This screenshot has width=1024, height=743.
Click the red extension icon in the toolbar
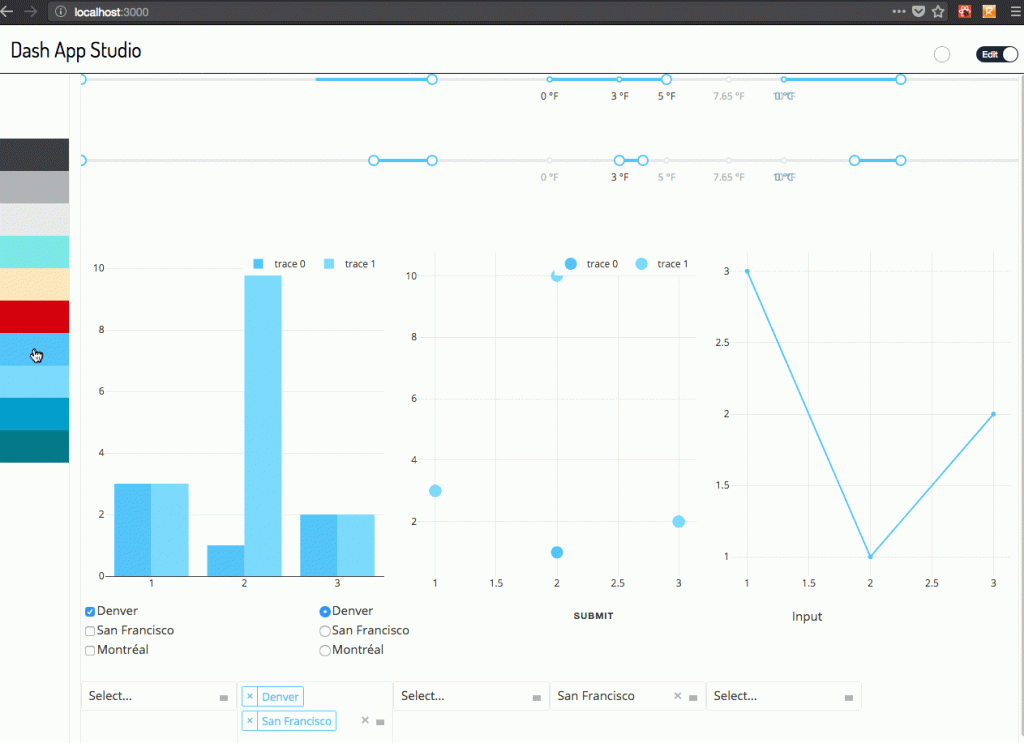964,11
